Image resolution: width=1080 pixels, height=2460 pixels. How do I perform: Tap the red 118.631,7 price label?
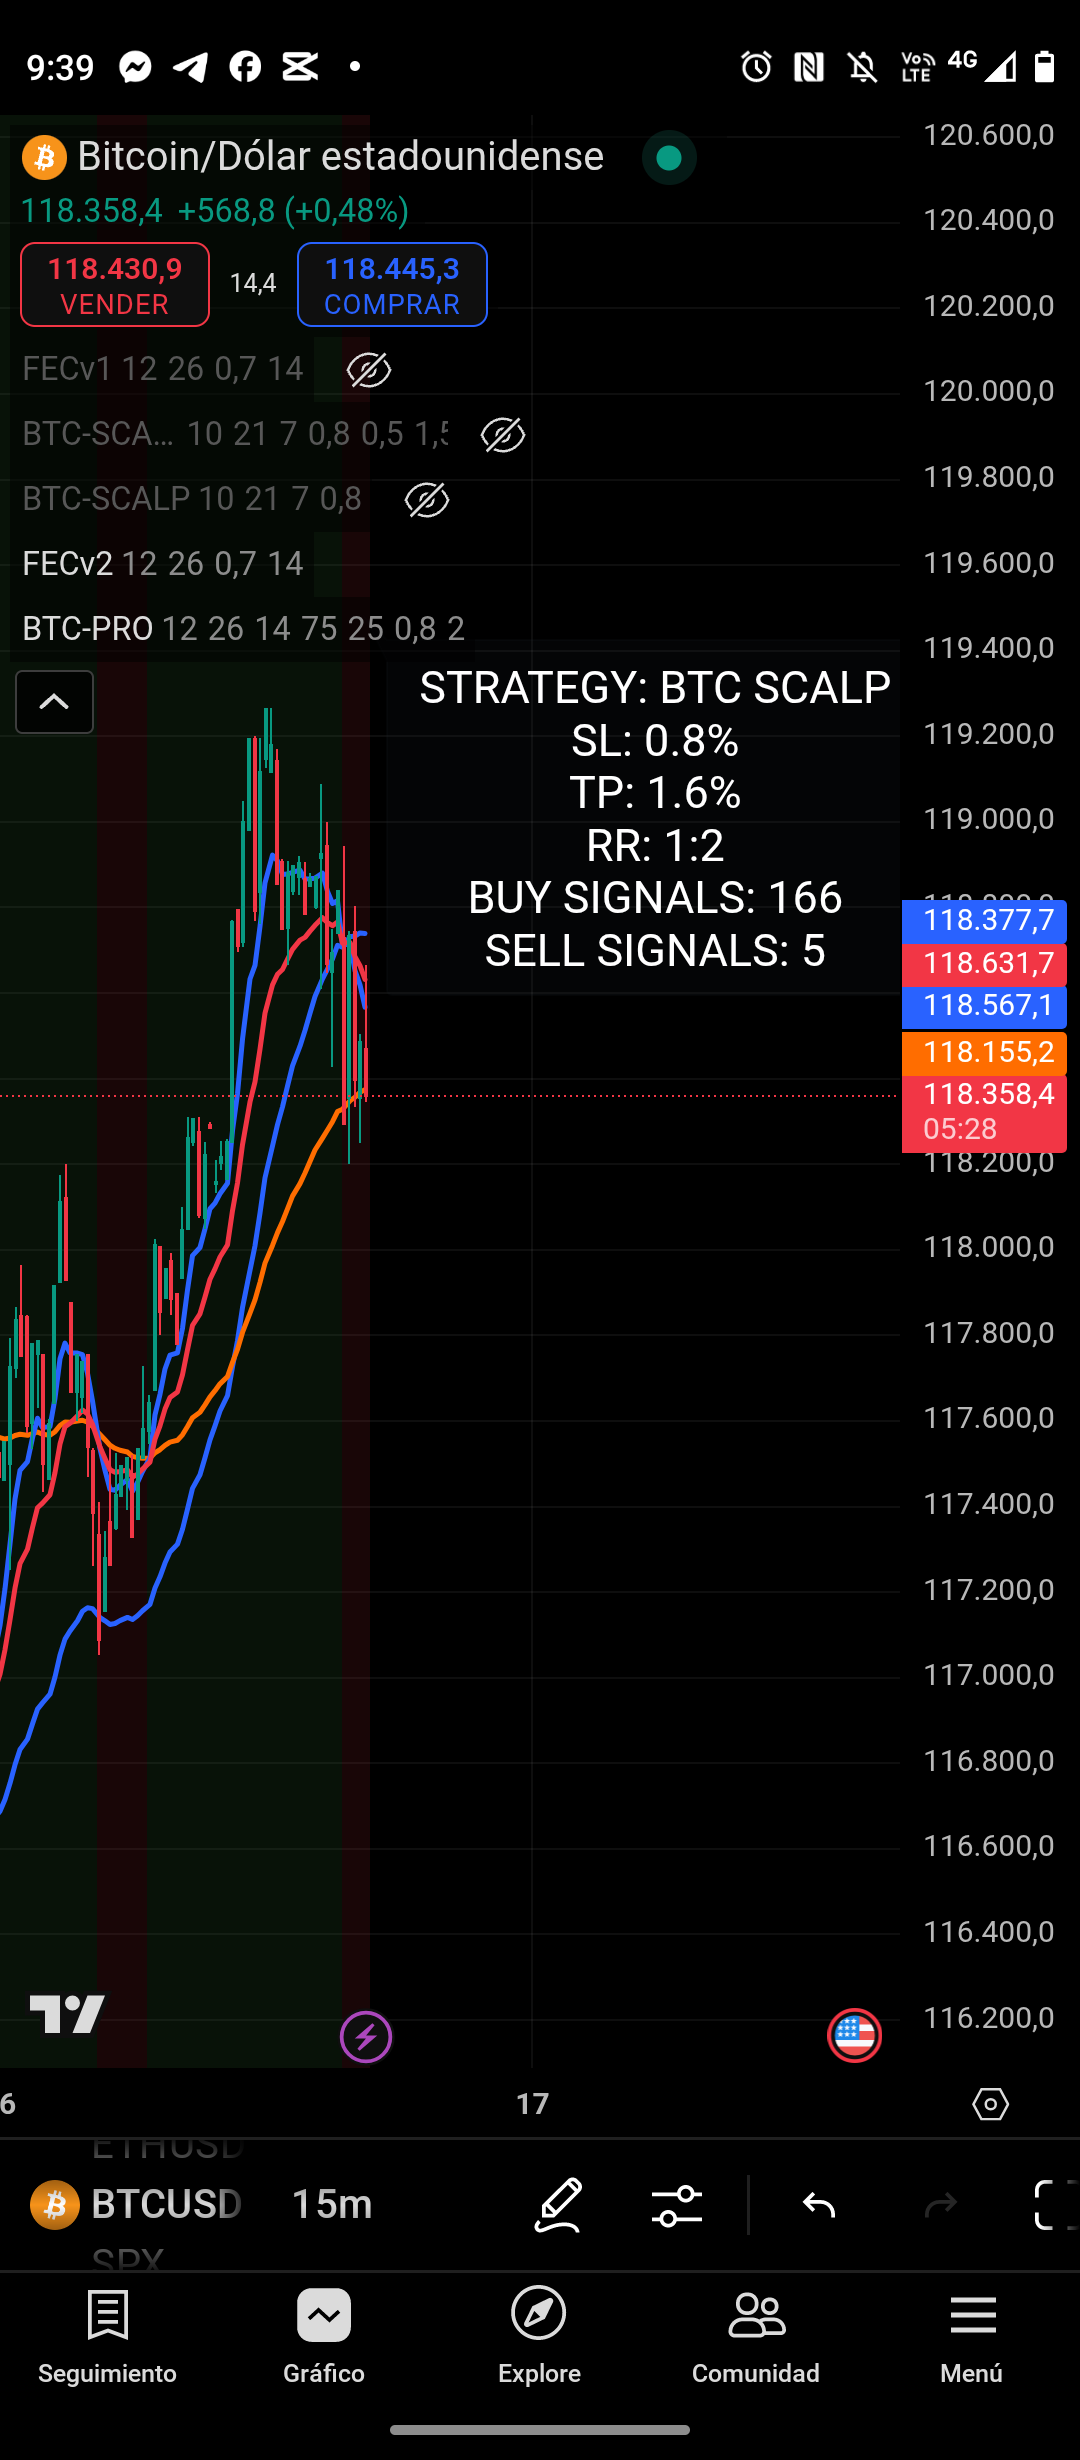(984, 964)
